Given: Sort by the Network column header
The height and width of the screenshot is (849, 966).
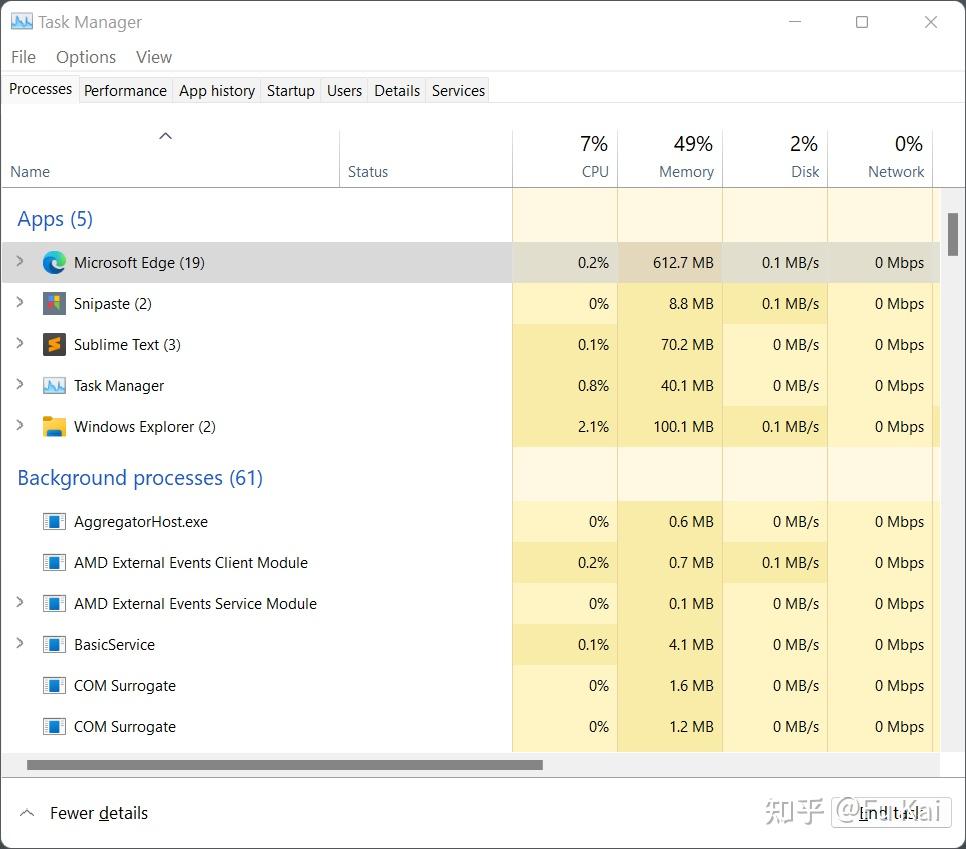Looking at the screenshot, I should pos(880,158).
